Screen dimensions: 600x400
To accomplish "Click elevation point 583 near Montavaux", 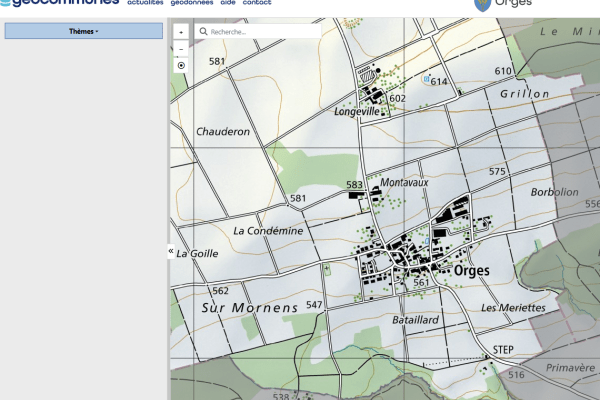I will (354, 185).
